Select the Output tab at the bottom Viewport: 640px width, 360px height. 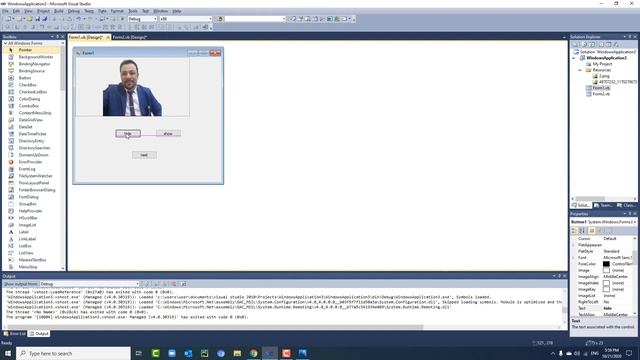tap(39, 334)
